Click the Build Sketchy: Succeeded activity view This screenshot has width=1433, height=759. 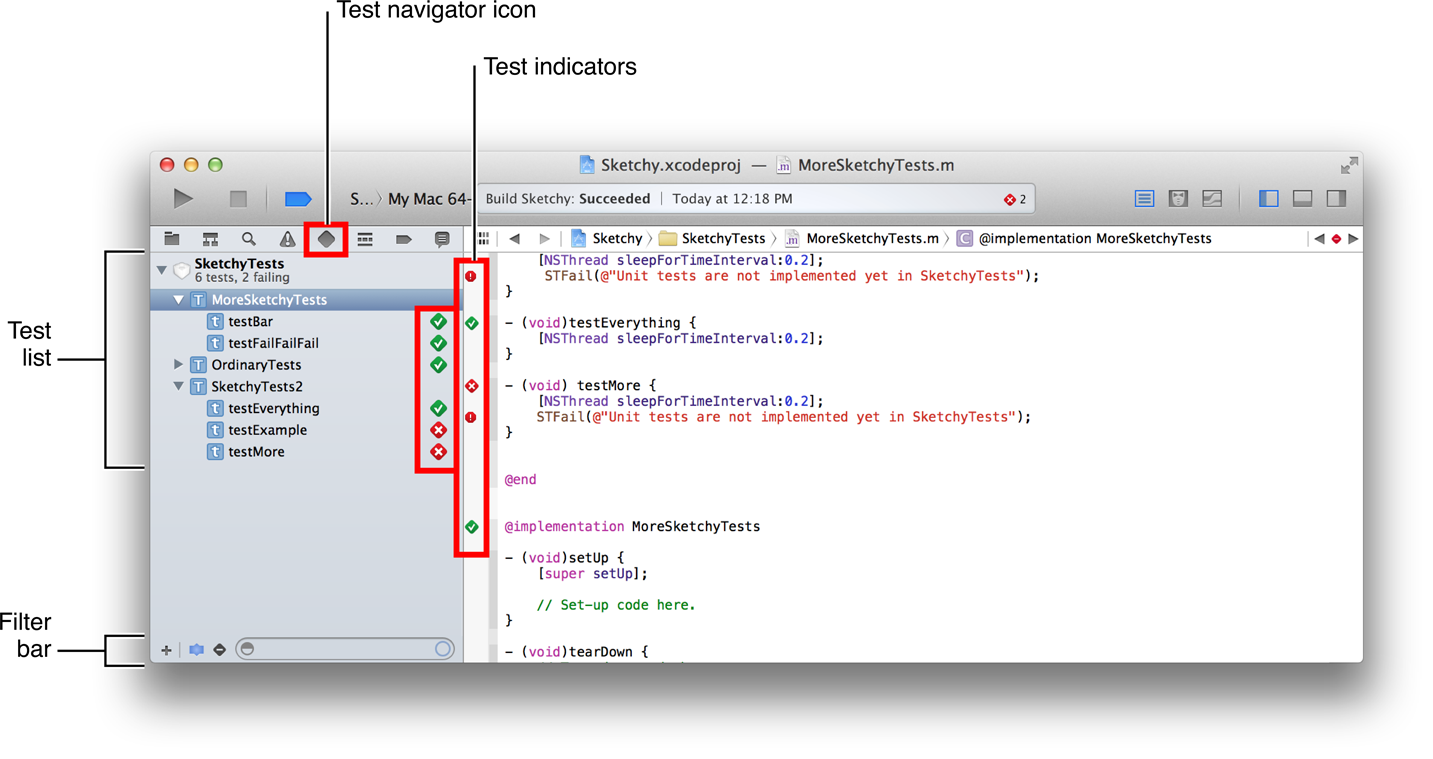click(755, 199)
